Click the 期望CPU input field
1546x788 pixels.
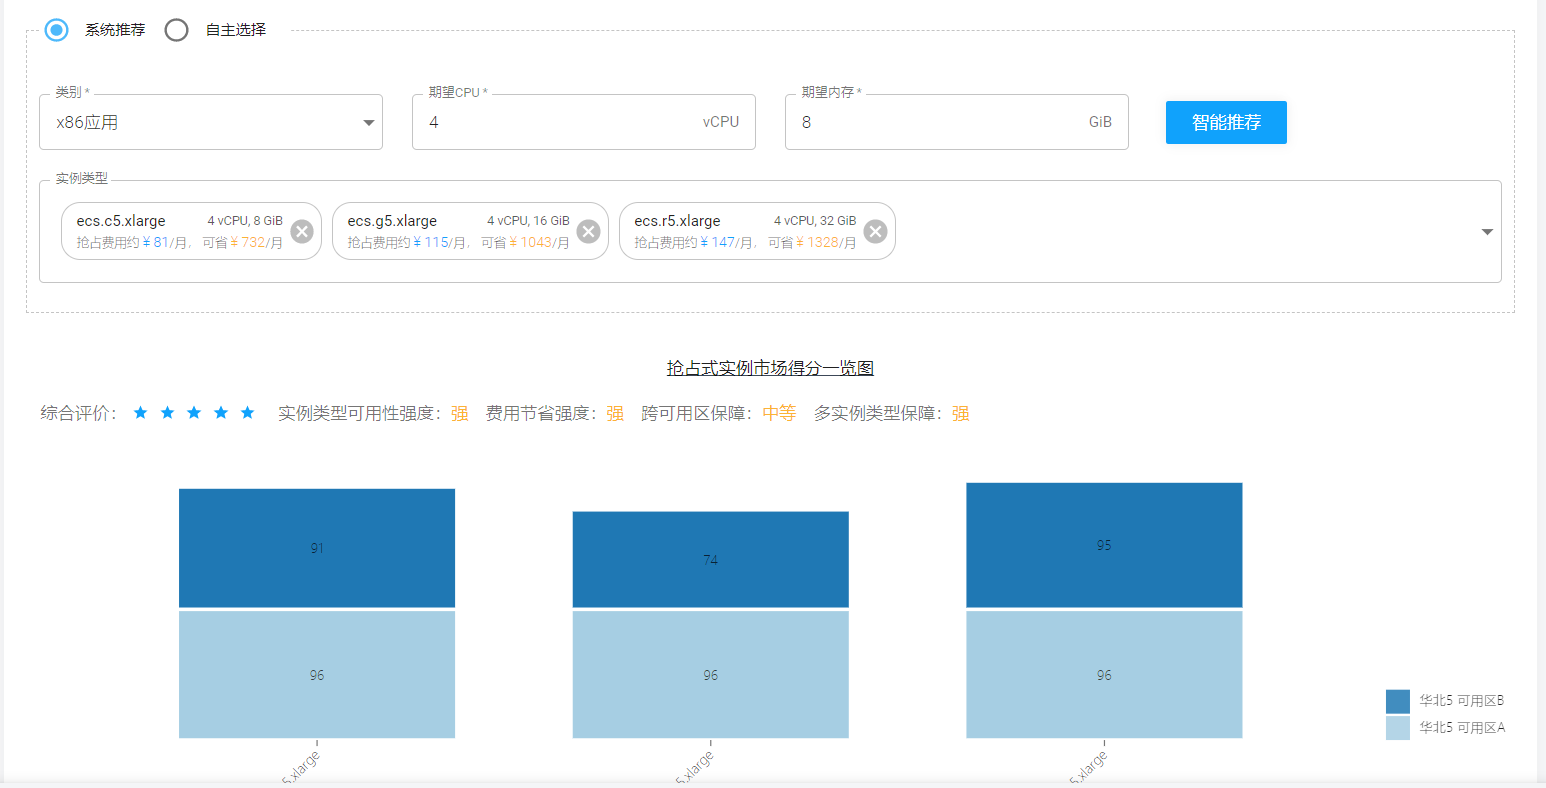click(584, 122)
